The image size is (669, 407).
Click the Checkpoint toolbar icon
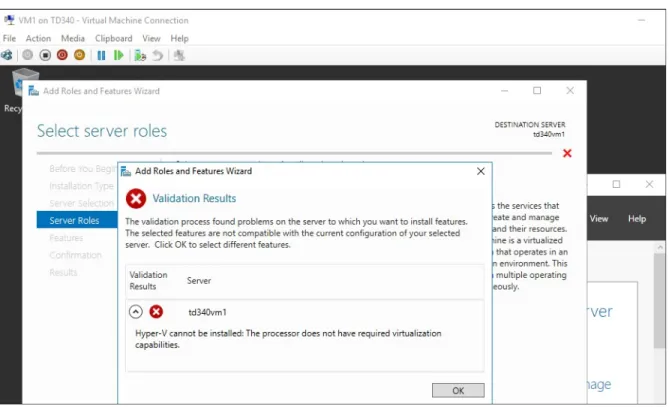(140, 55)
